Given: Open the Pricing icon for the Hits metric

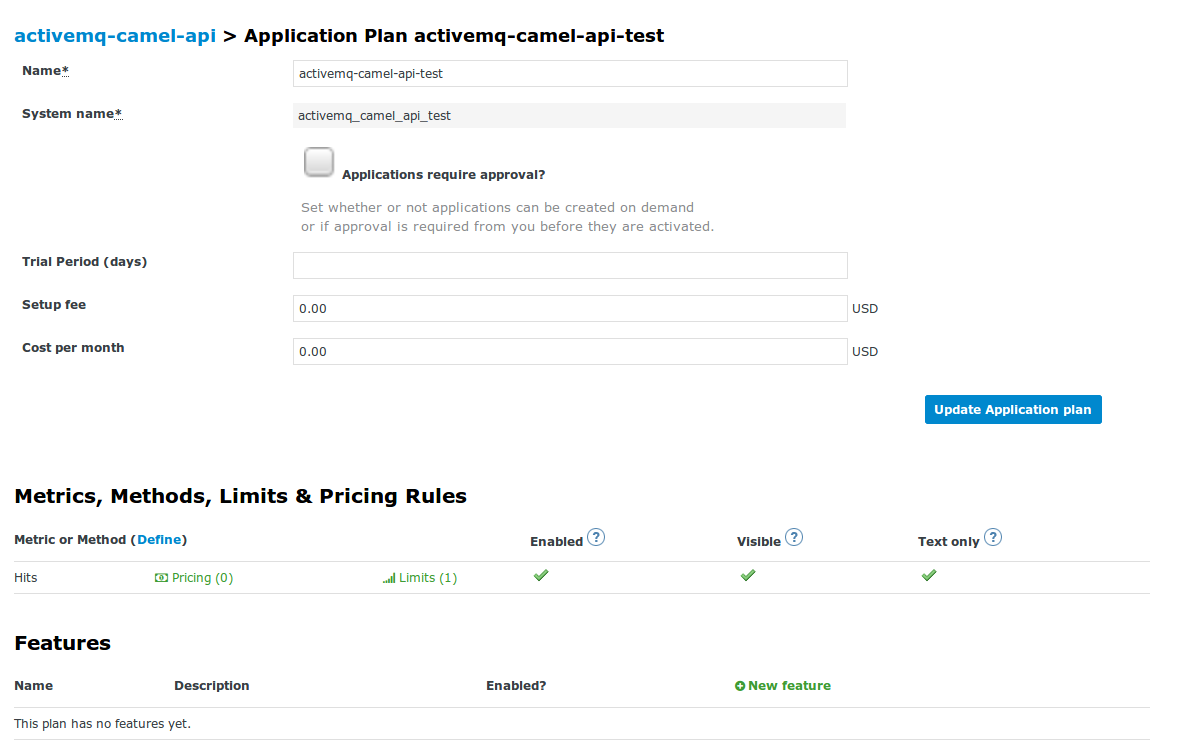Looking at the screenshot, I should coord(160,577).
